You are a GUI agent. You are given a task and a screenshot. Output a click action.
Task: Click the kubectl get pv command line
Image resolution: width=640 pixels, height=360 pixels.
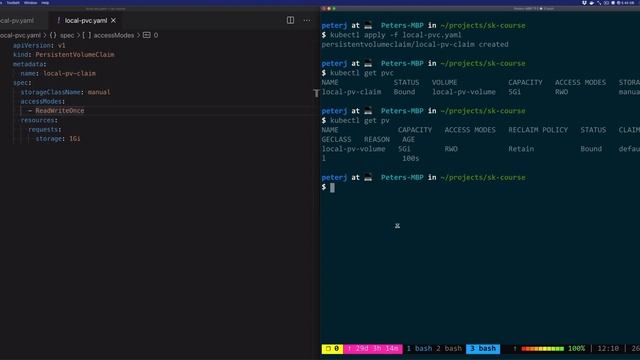click(x=360, y=120)
